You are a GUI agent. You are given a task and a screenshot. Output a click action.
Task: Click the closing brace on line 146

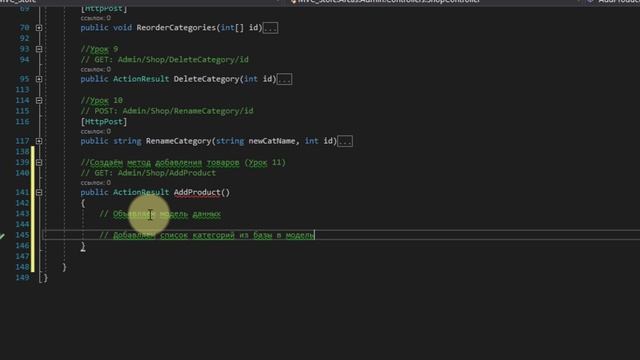click(x=83, y=246)
